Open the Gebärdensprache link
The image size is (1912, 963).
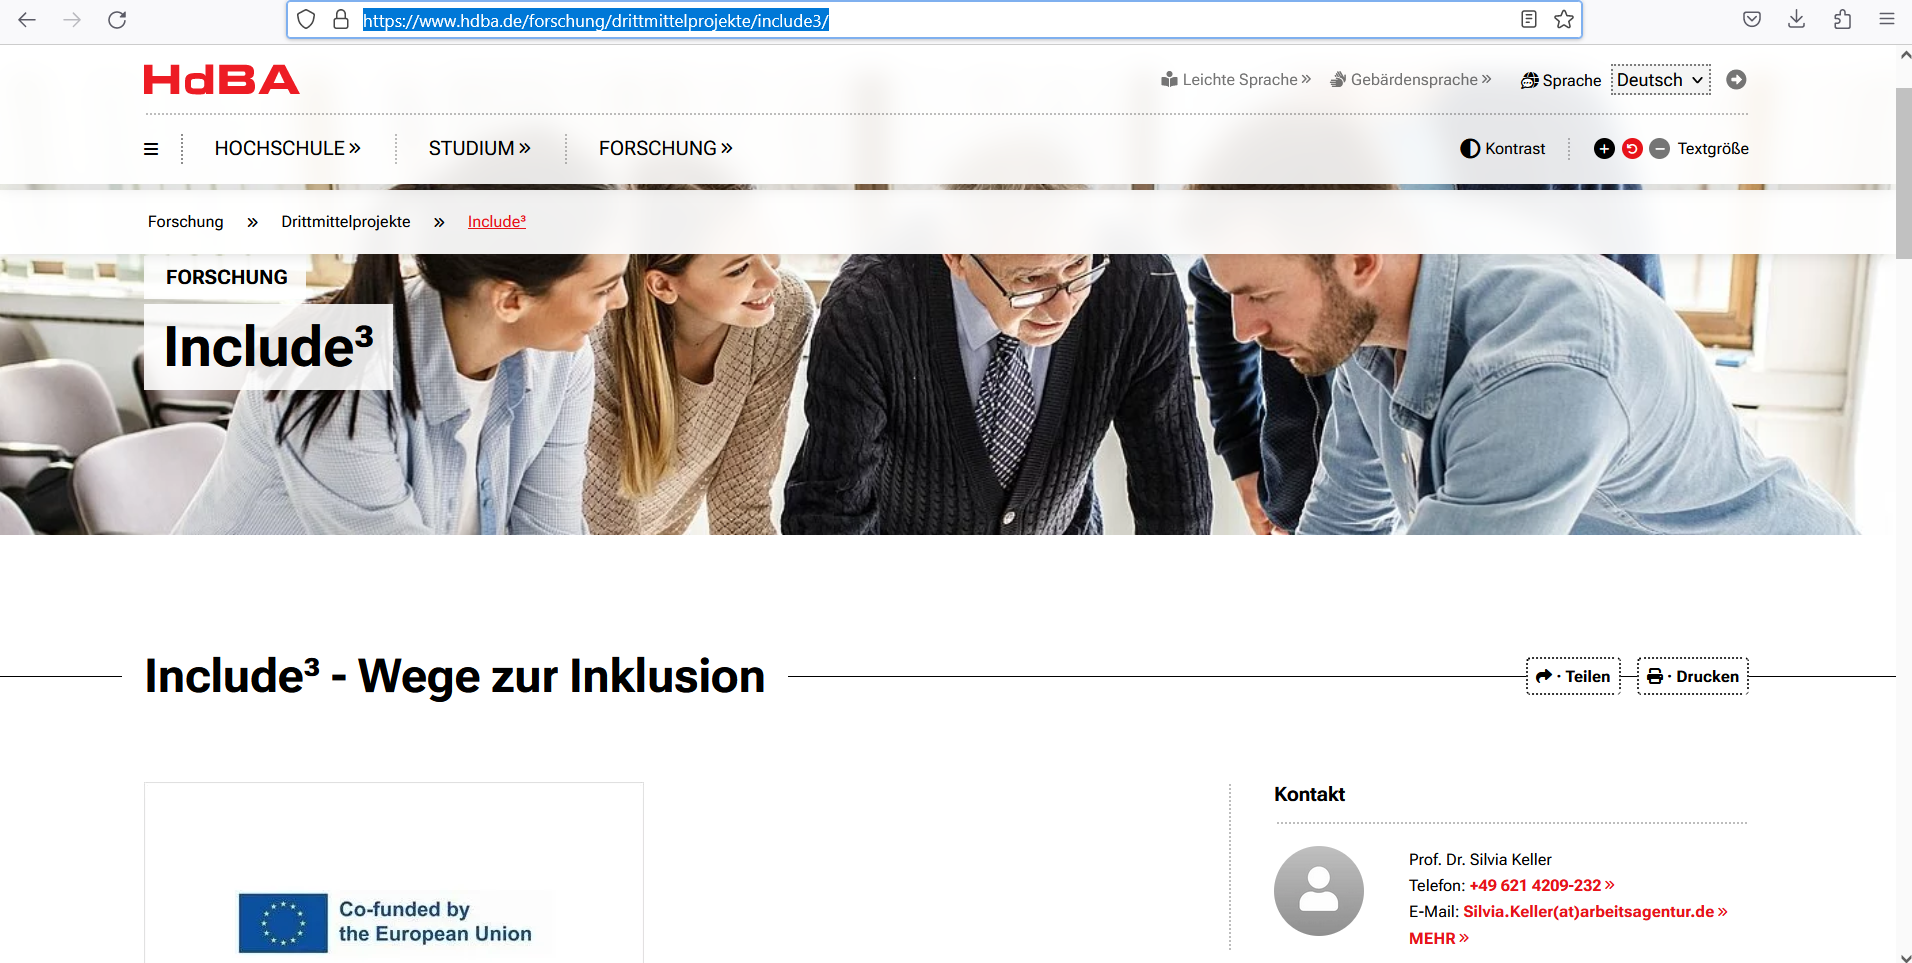pos(1411,80)
